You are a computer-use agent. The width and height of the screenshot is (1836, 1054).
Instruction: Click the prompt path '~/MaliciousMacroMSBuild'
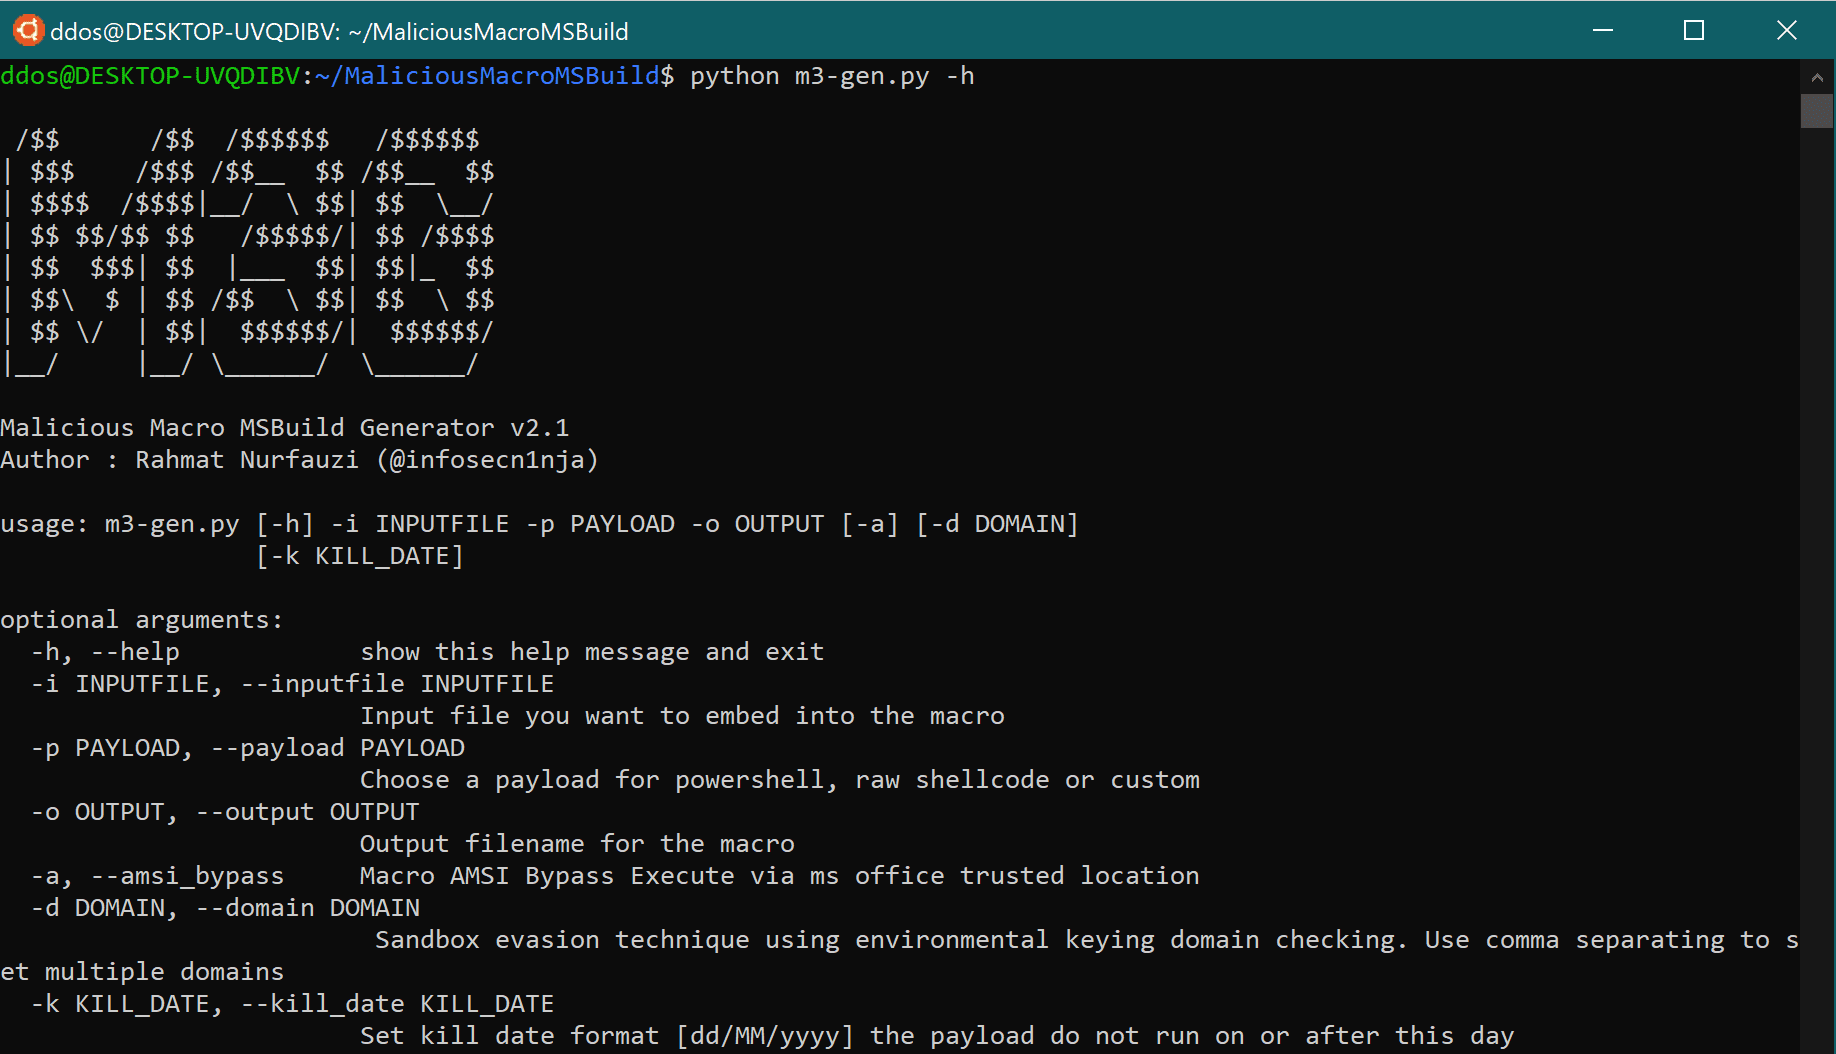point(487,76)
